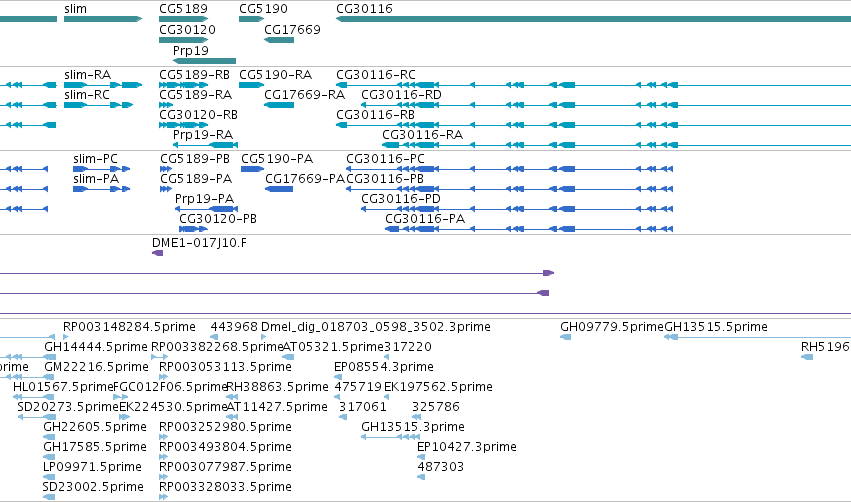This screenshot has height=502, width=851.
Task: Select the EK197562.5prime EST label
Action: click(x=438, y=387)
